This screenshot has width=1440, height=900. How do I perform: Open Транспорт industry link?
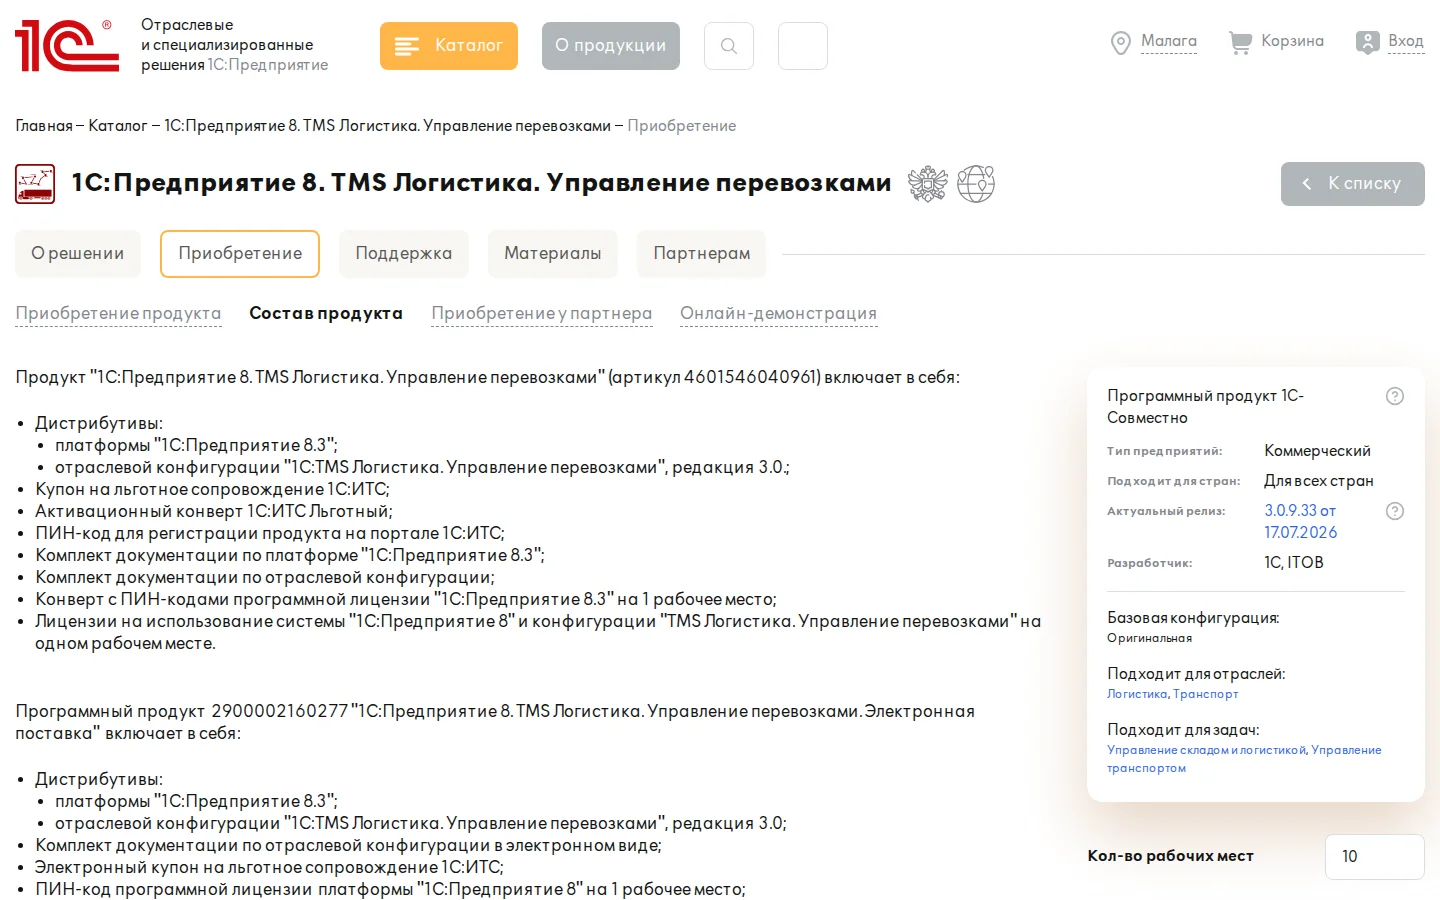pyautogui.click(x=1206, y=694)
